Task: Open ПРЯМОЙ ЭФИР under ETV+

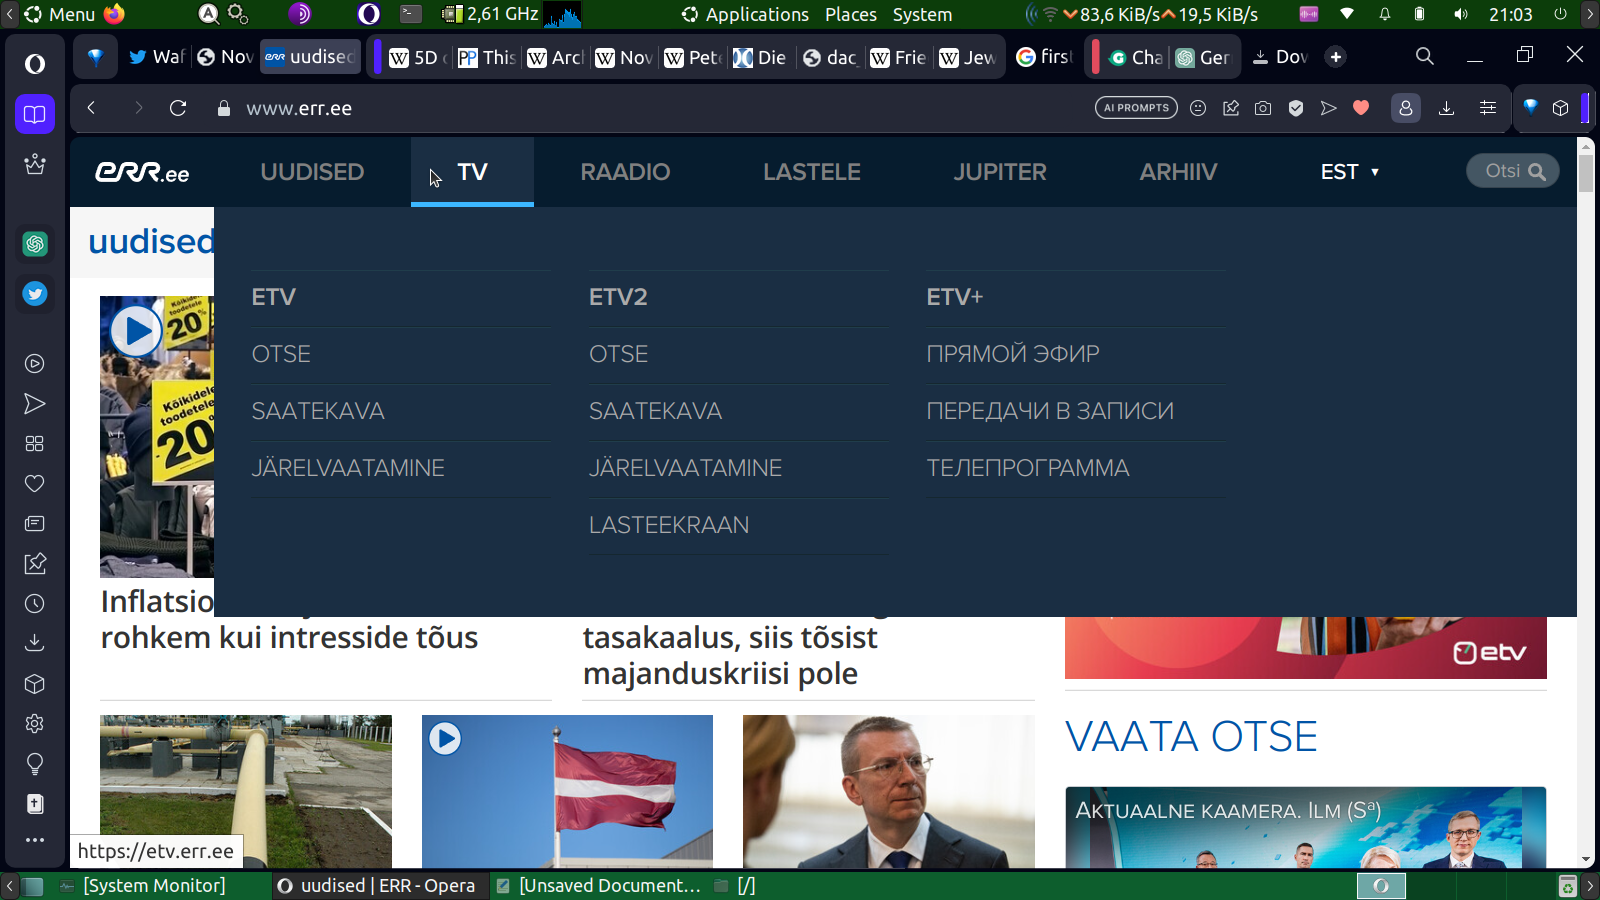Action: (x=1013, y=354)
